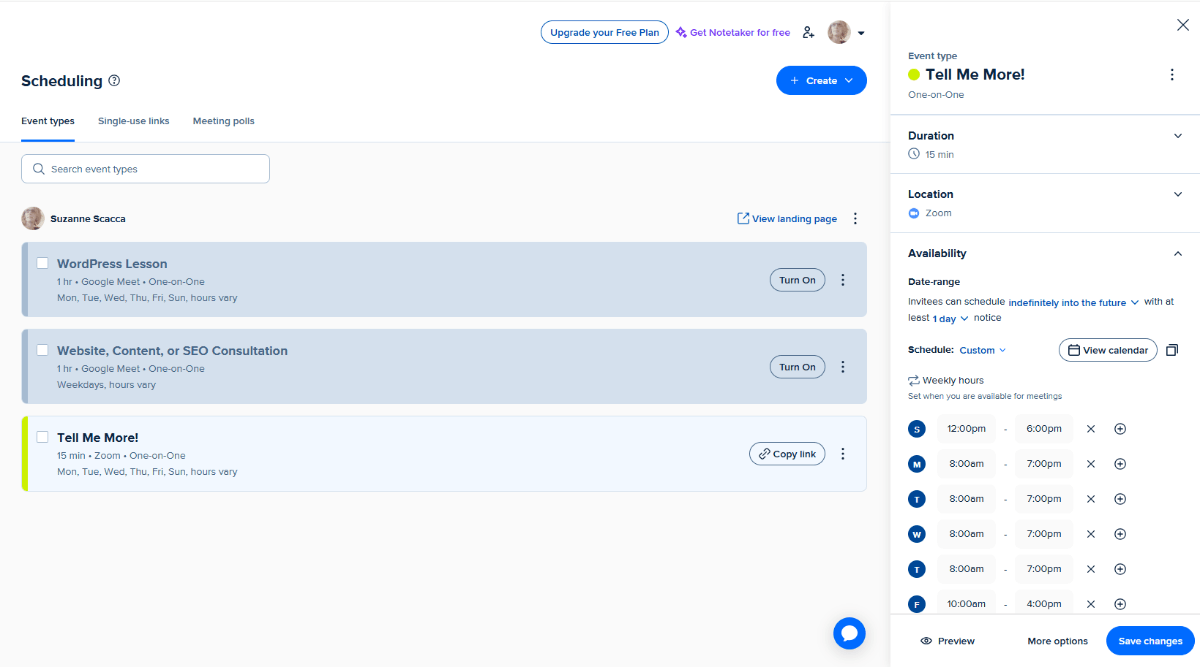Click the yellow-green event color dot

click(914, 75)
